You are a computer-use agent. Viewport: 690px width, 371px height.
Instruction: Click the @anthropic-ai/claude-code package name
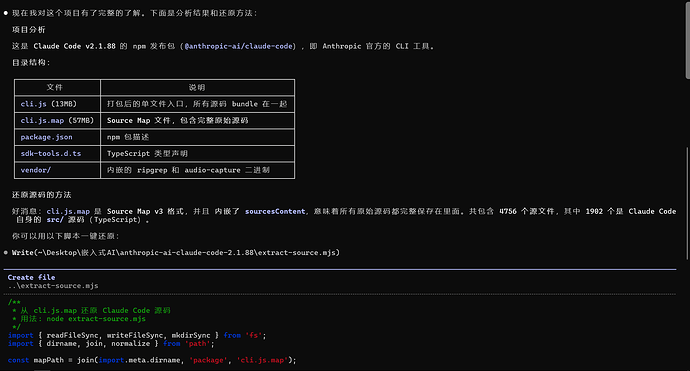(x=239, y=46)
